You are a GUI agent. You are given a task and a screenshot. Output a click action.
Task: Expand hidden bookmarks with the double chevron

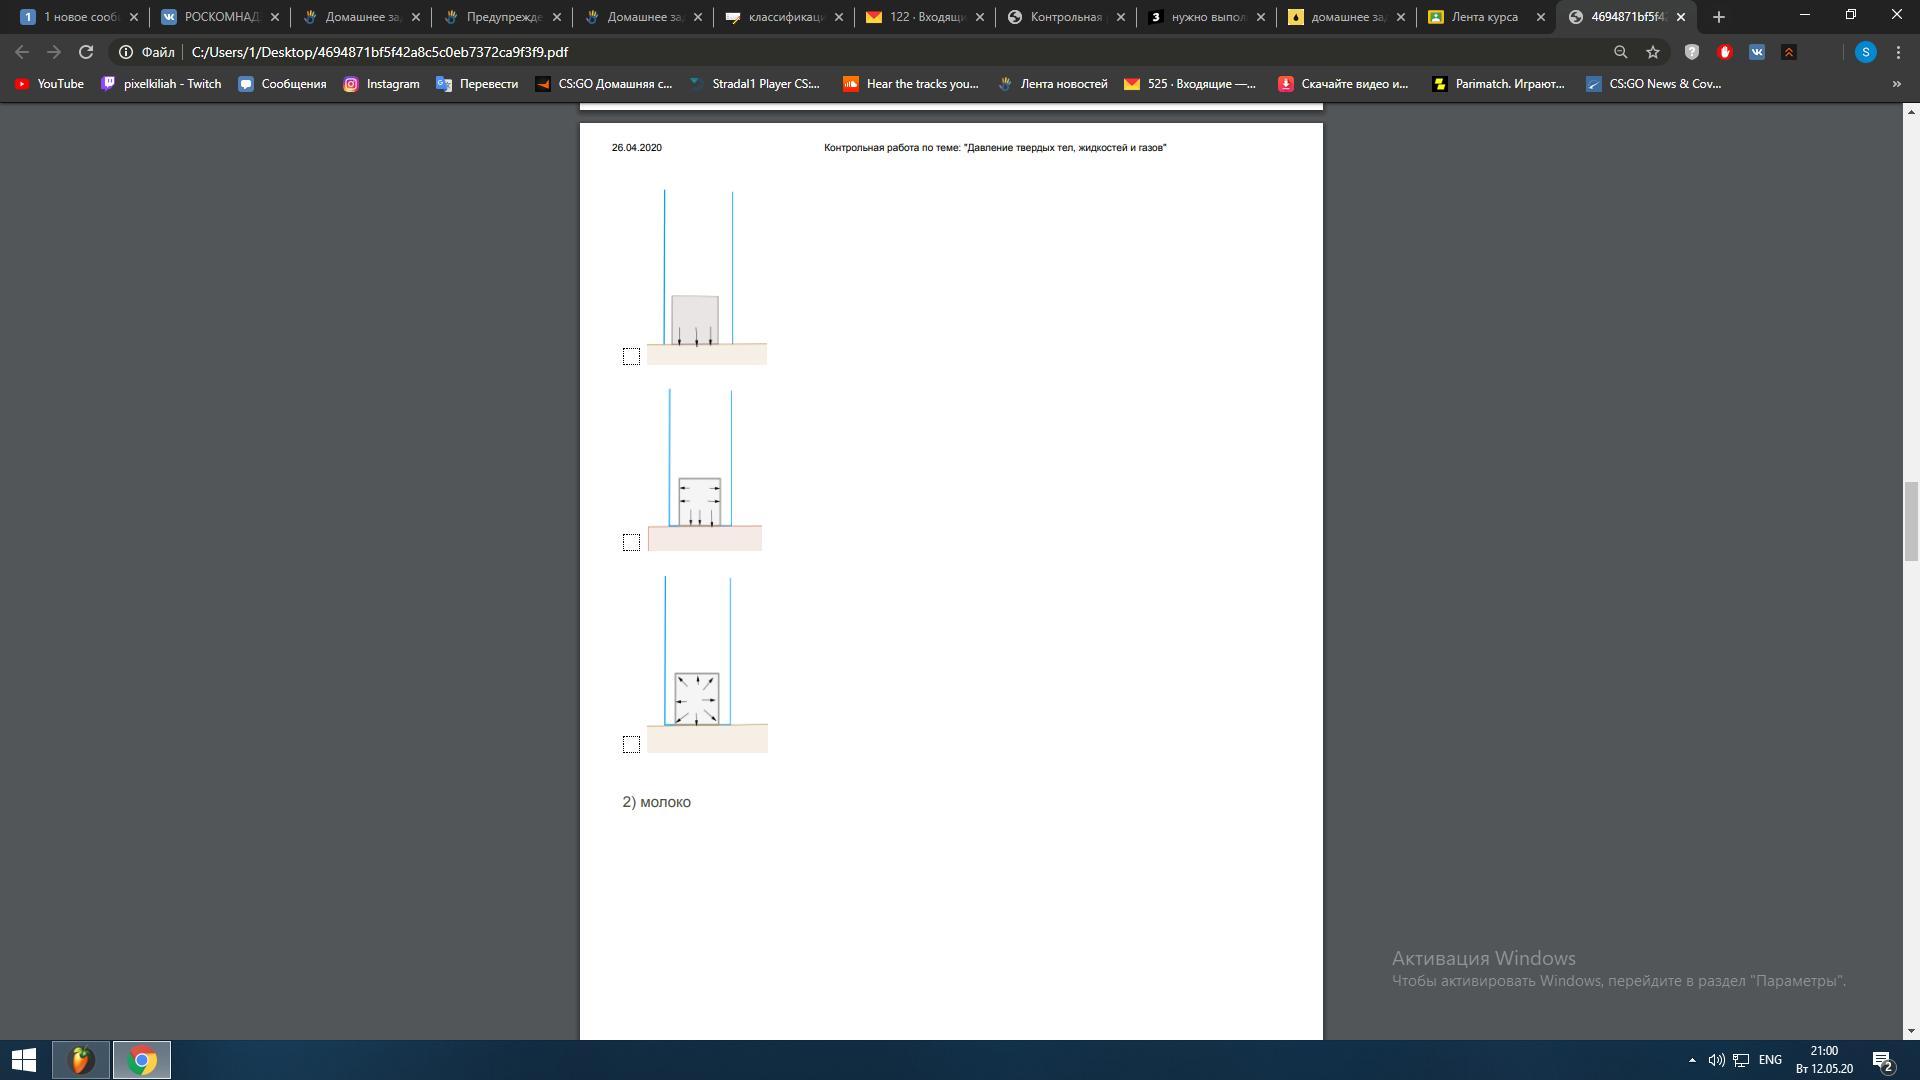pos(1896,84)
